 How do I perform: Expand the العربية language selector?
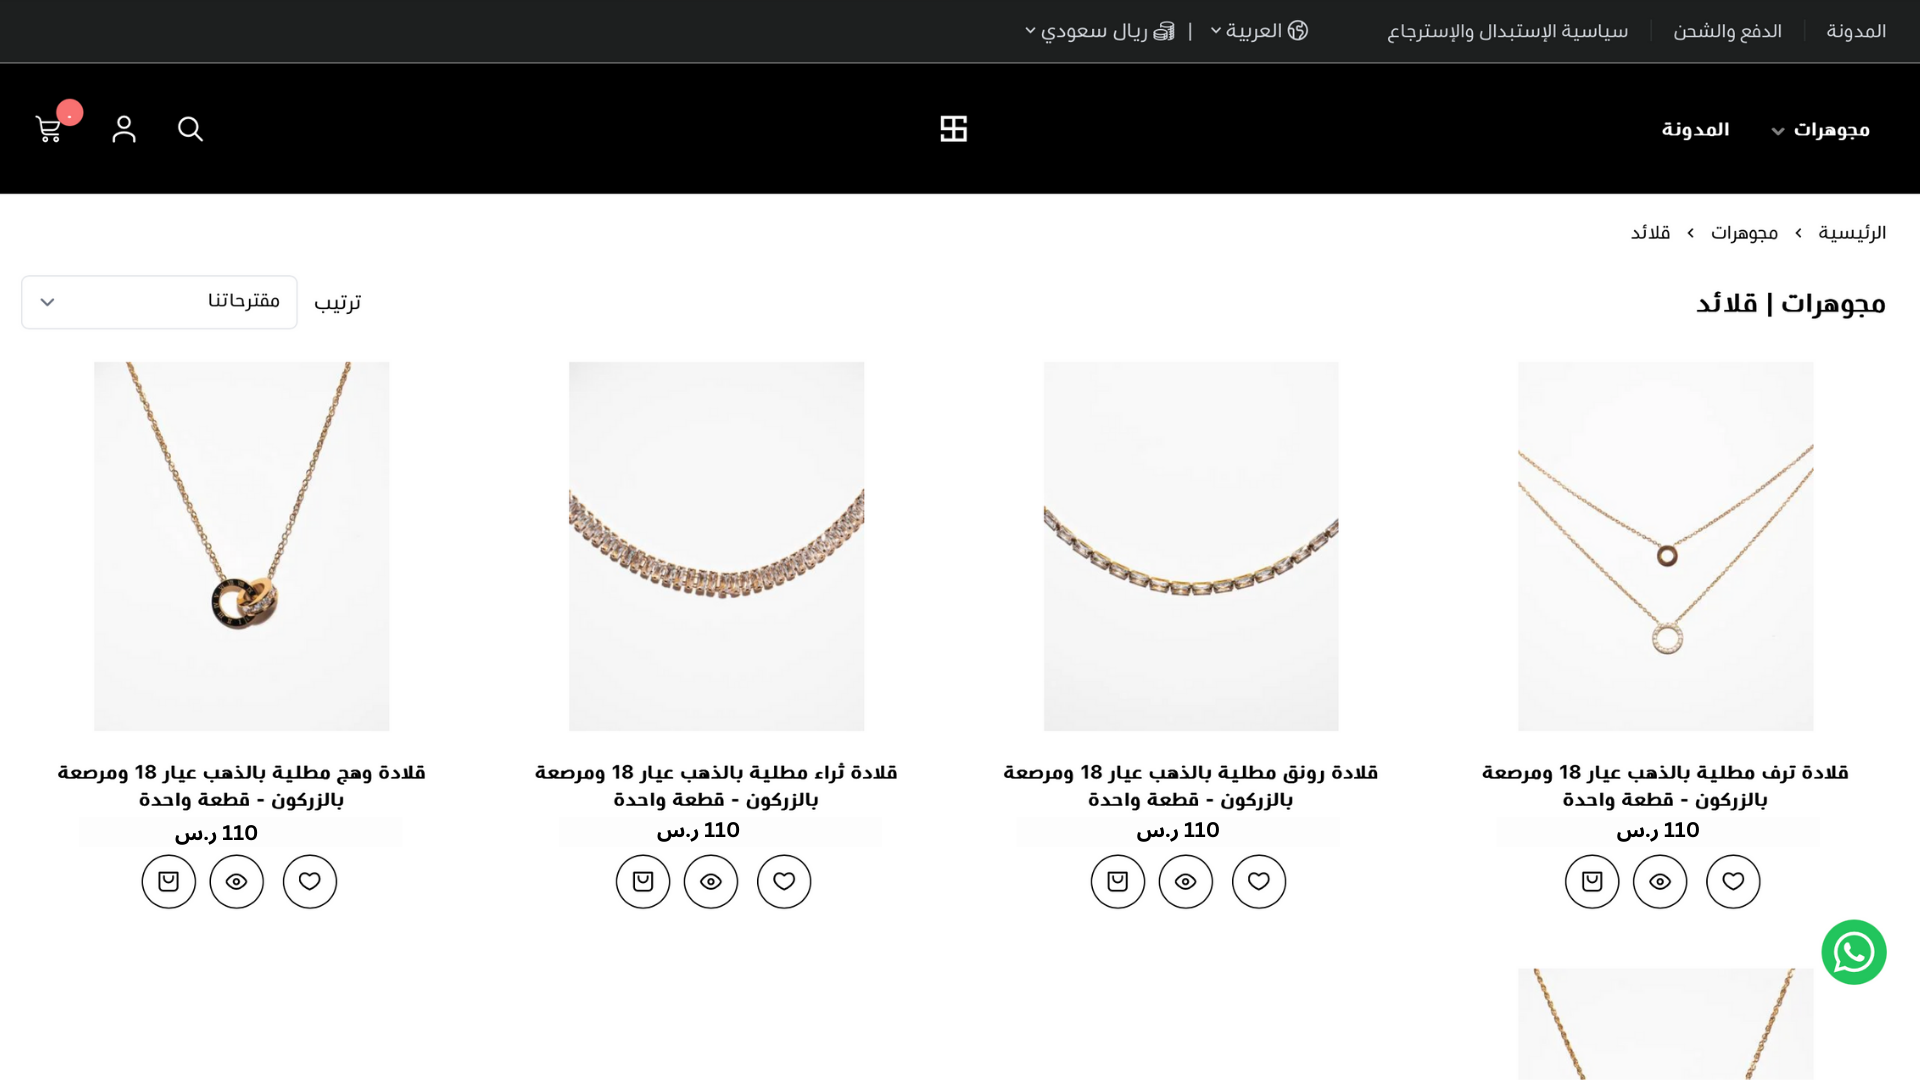1258,31
